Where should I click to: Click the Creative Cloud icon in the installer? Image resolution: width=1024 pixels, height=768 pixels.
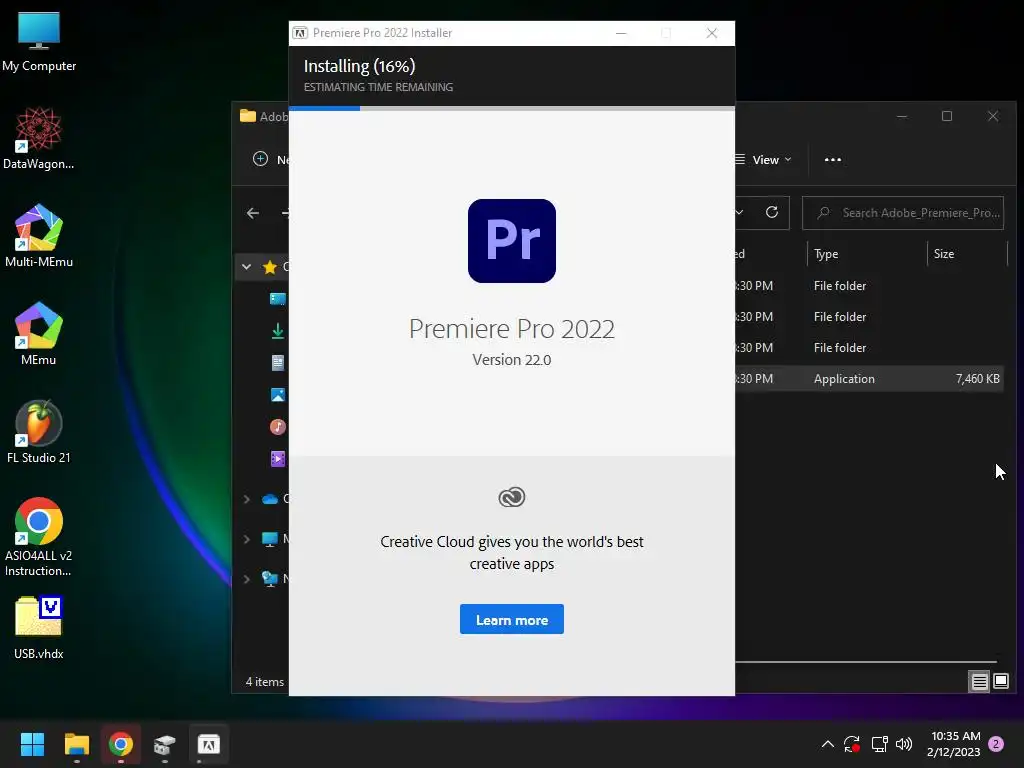511,498
